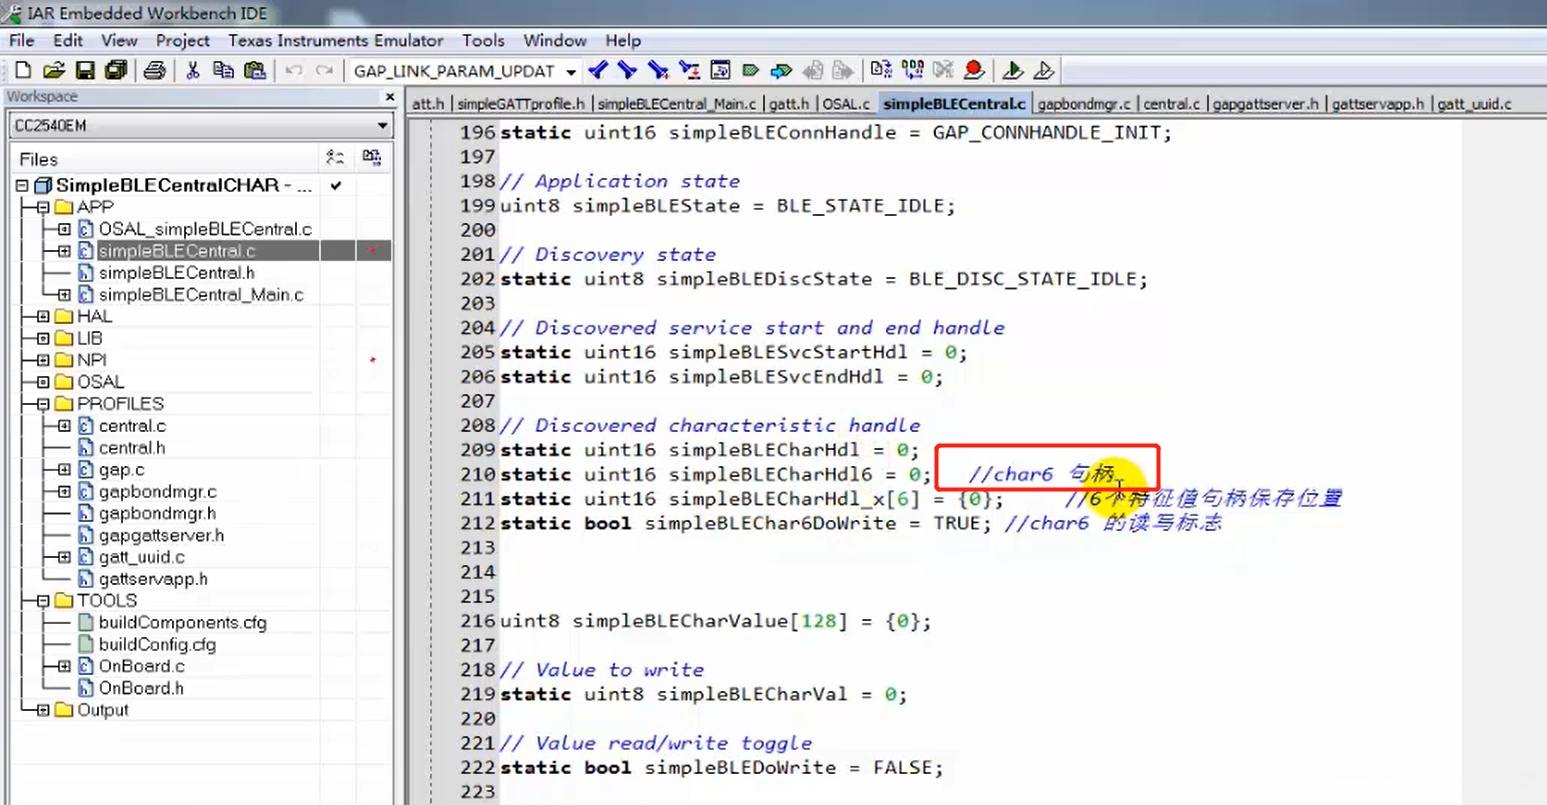
Task: Expand the Output folder node
Action: point(43,710)
